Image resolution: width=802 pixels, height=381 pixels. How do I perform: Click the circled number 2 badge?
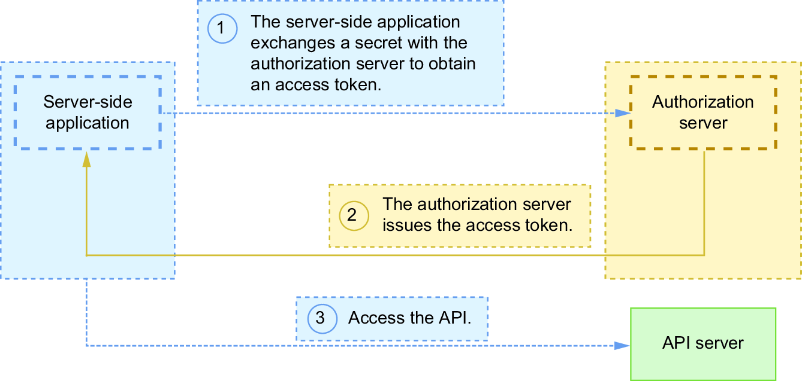click(353, 215)
